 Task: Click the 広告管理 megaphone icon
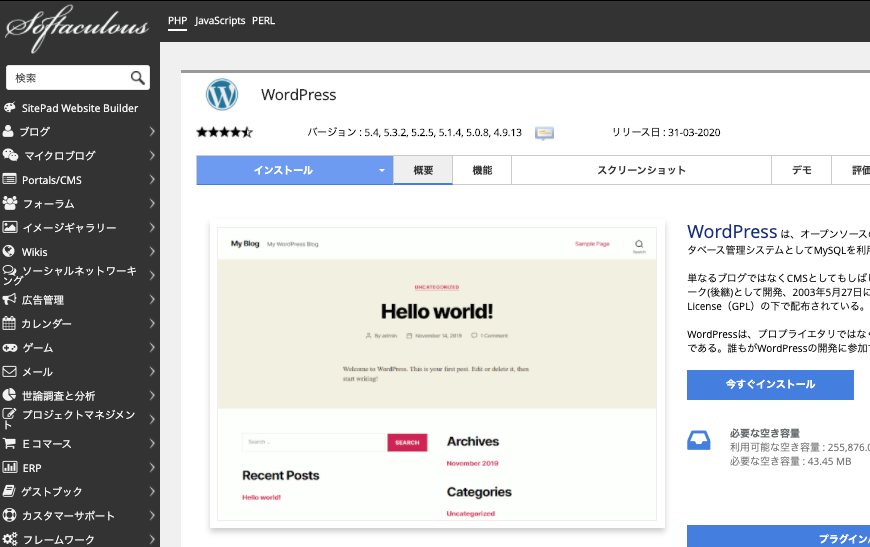(x=9, y=300)
